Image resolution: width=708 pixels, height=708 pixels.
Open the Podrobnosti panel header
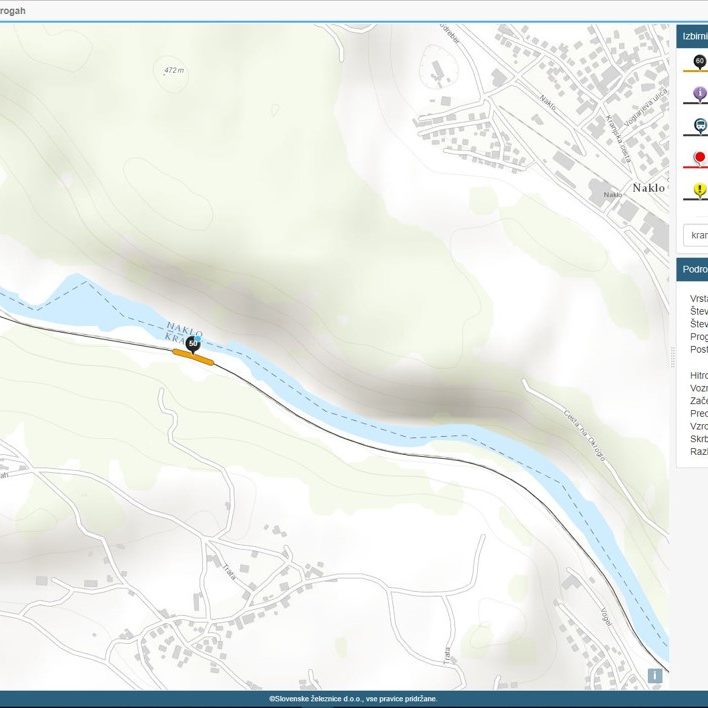693,270
